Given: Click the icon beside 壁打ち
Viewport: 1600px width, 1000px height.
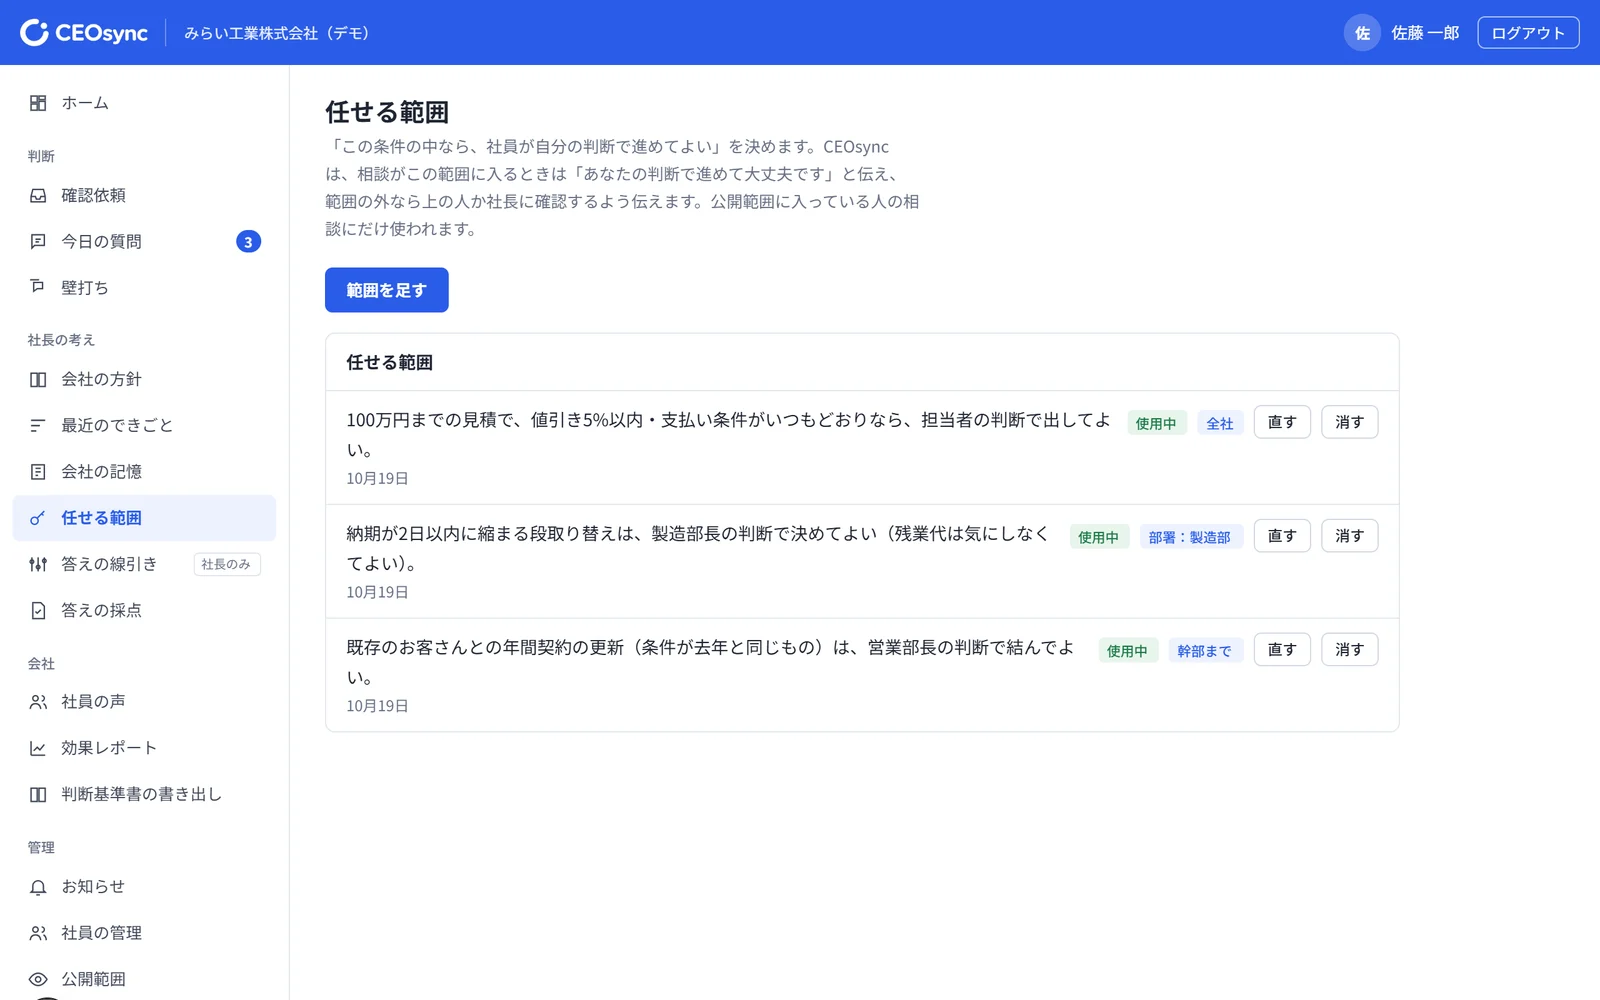Looking at the screenshot, I should (x=38, y=288).
